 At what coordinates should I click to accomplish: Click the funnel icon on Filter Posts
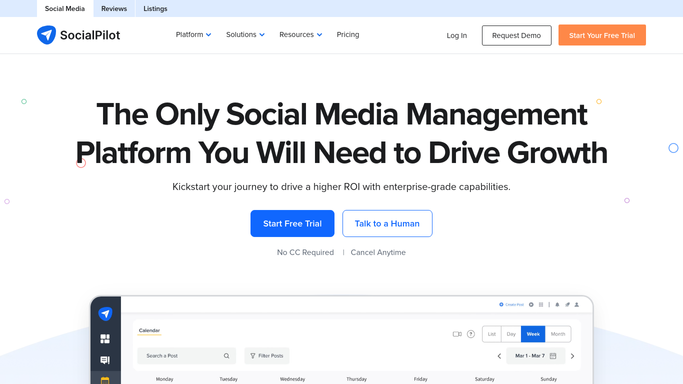253,356
